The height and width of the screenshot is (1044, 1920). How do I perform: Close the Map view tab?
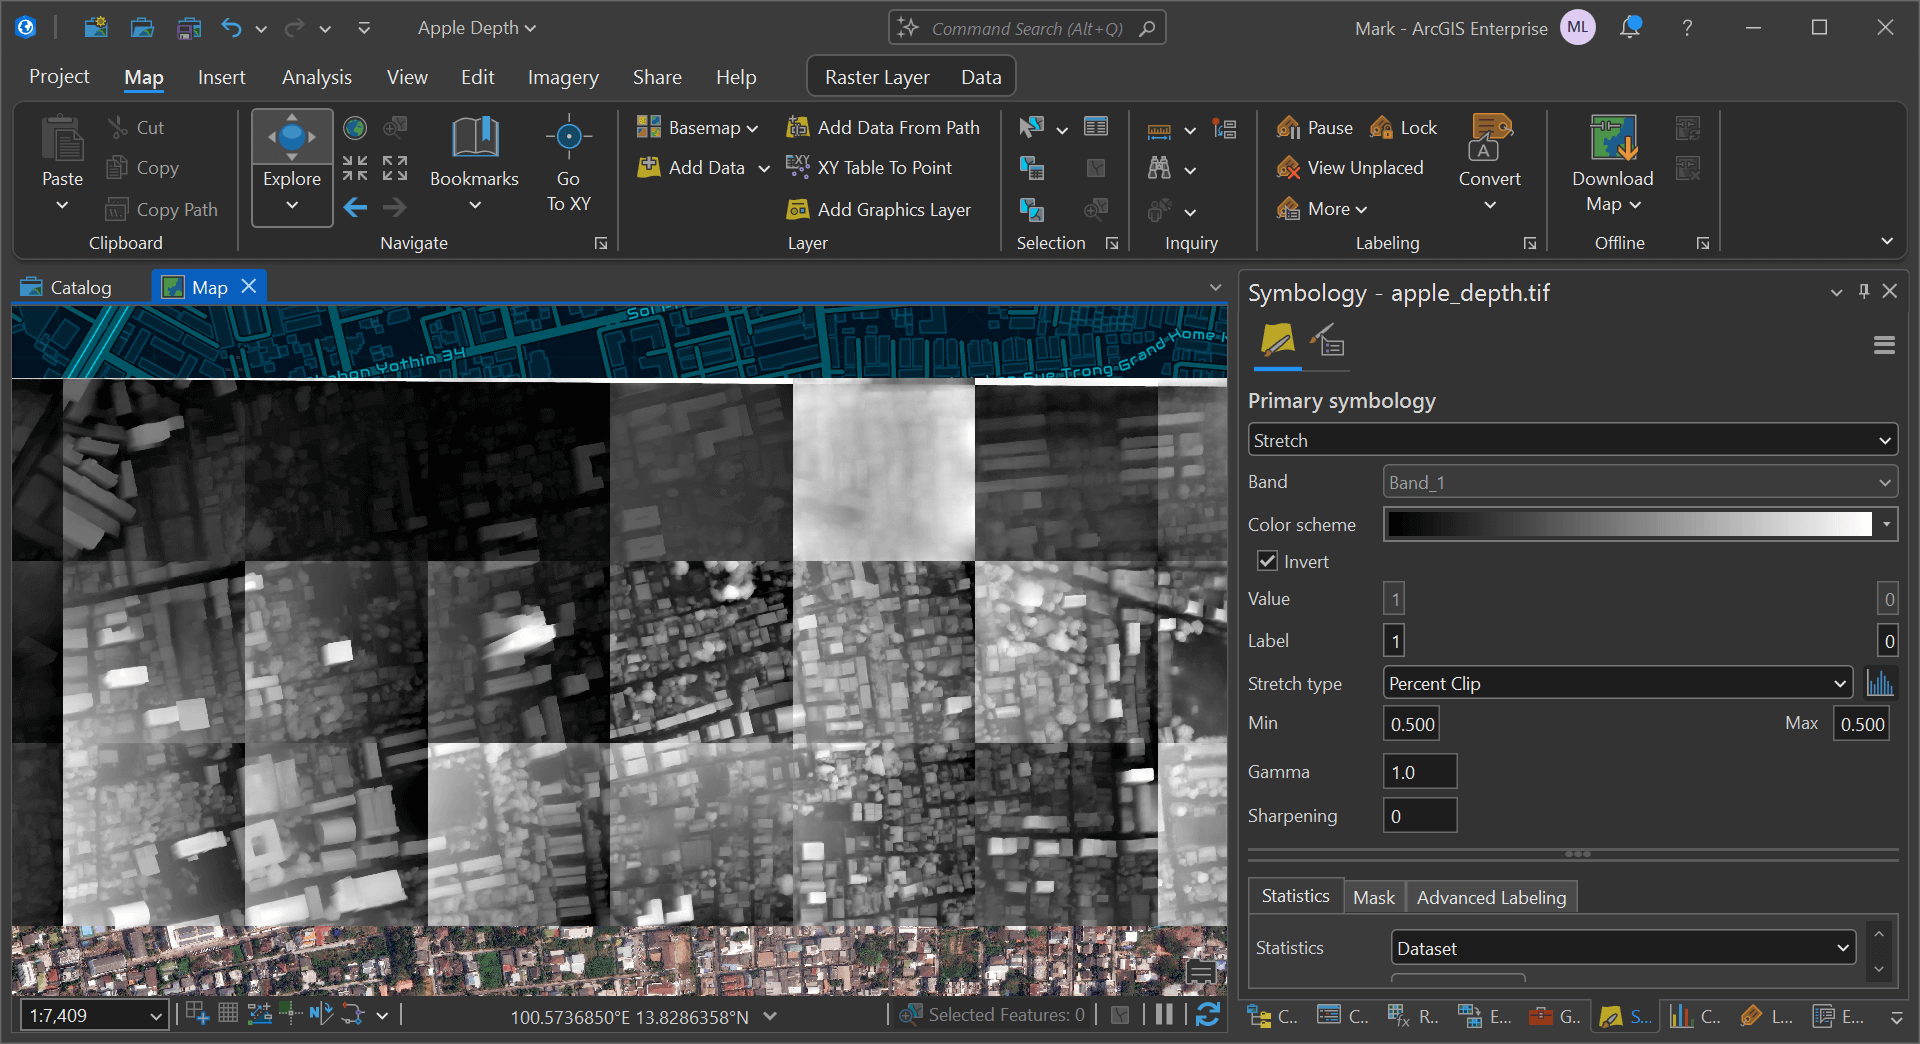pyautogui.click(x=249, y=286)
